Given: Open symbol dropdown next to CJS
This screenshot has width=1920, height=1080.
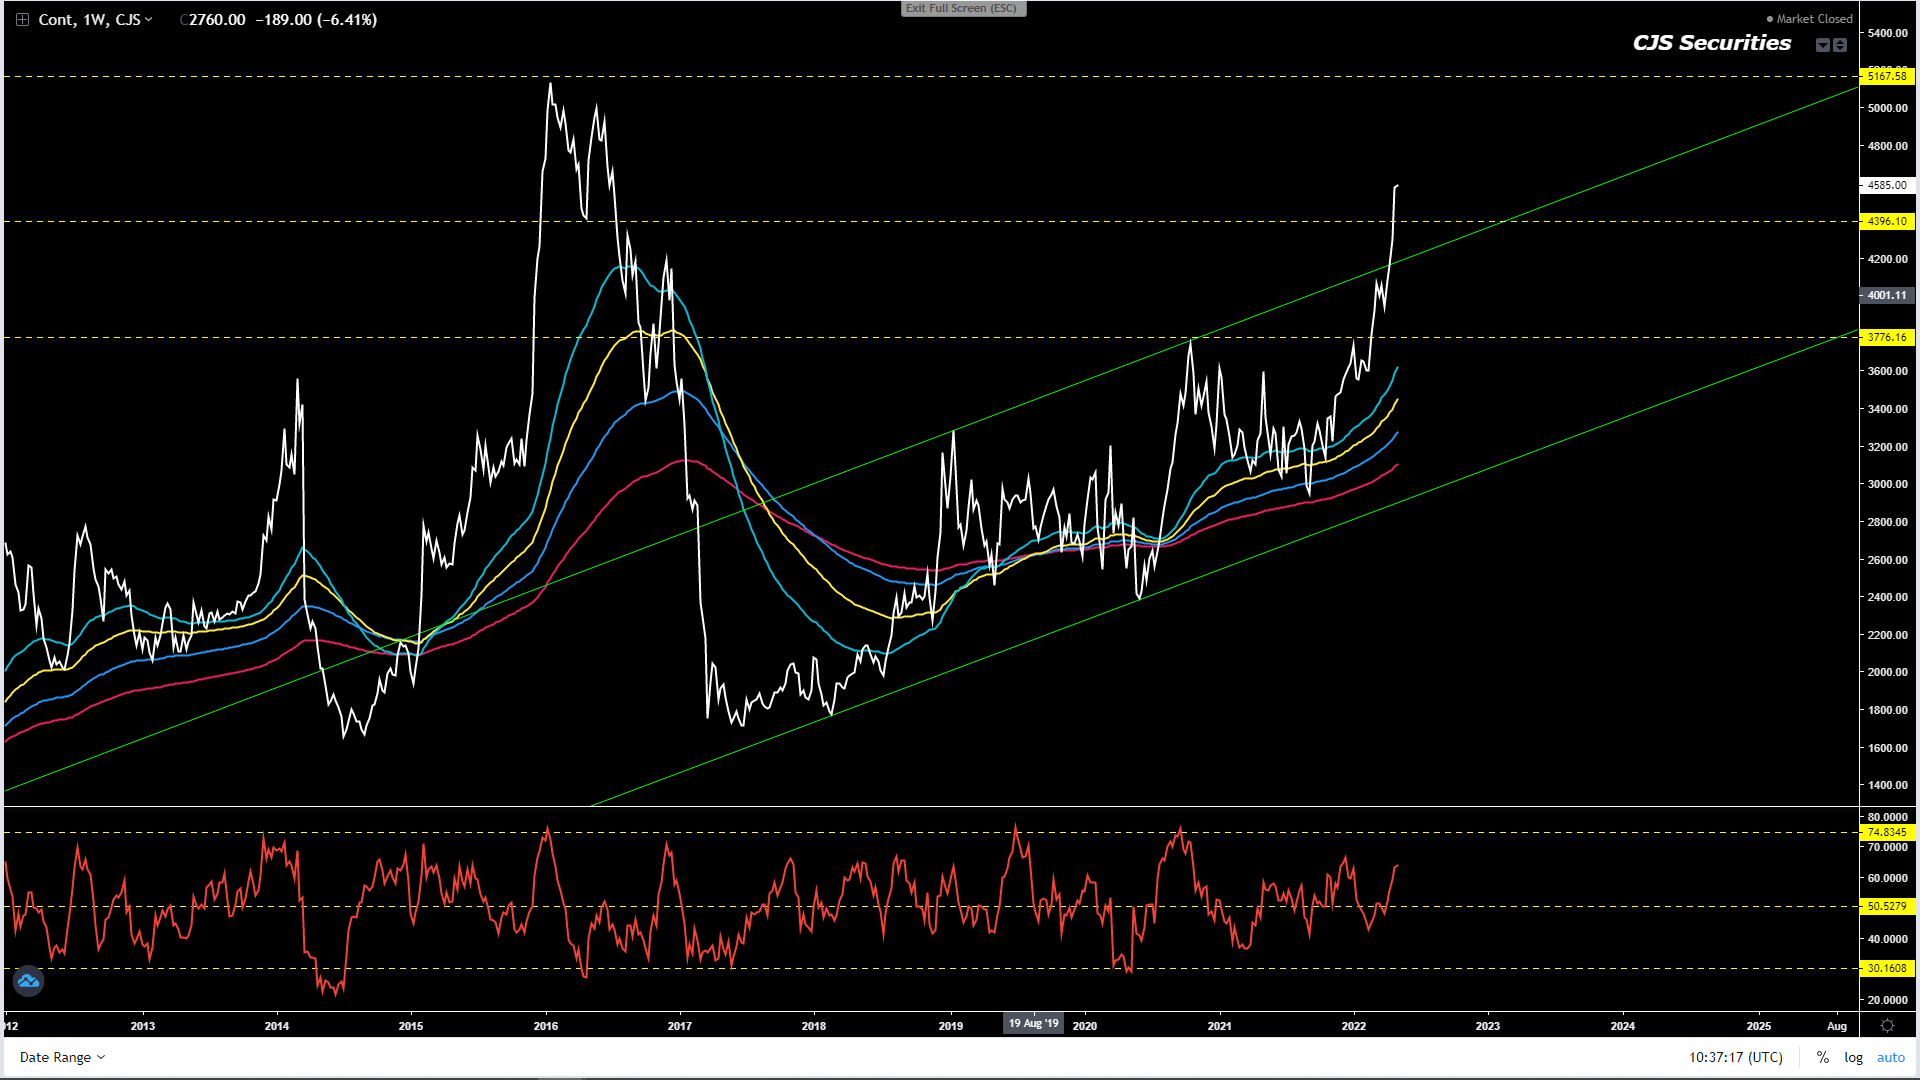Looking at the screenshot, I should click(x=149, y=20).
